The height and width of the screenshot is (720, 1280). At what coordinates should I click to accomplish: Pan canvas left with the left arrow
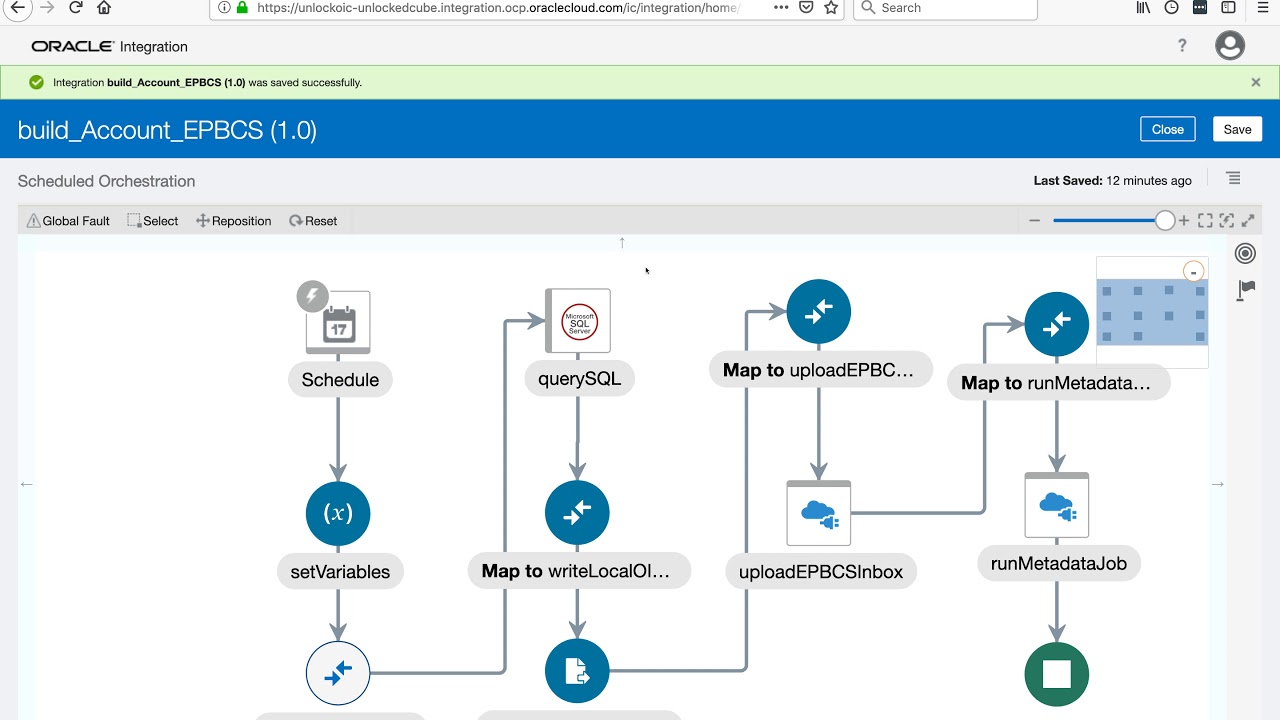pos(27,484)
